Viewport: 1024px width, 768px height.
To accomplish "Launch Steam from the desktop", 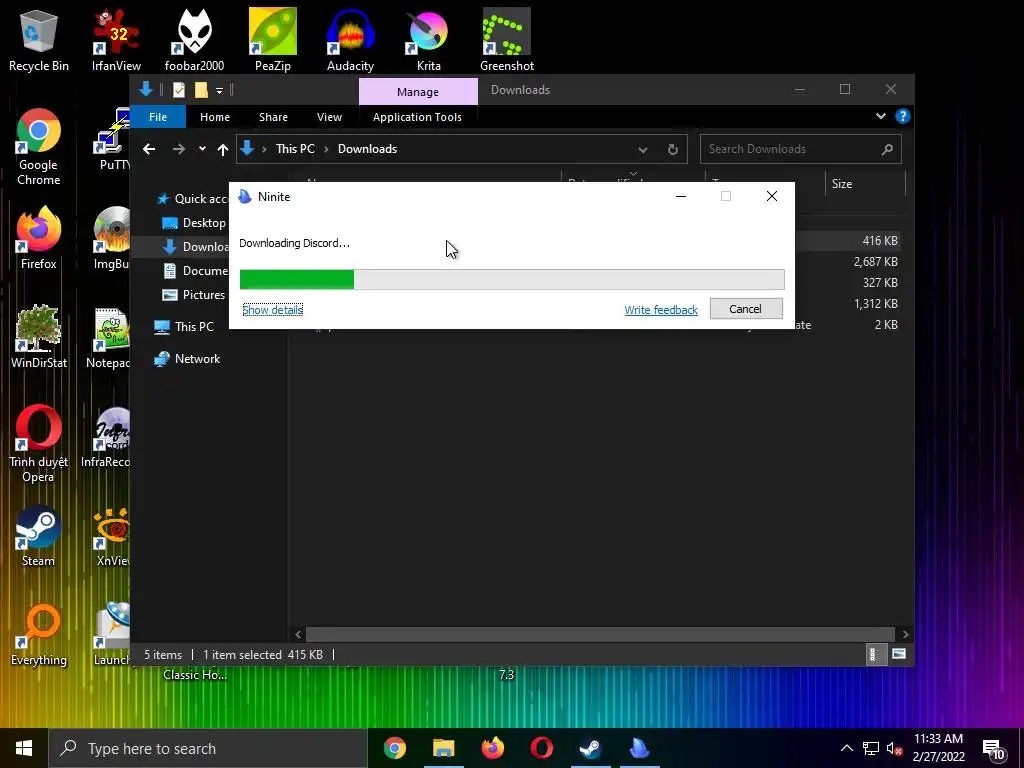I will coord(39,536).
